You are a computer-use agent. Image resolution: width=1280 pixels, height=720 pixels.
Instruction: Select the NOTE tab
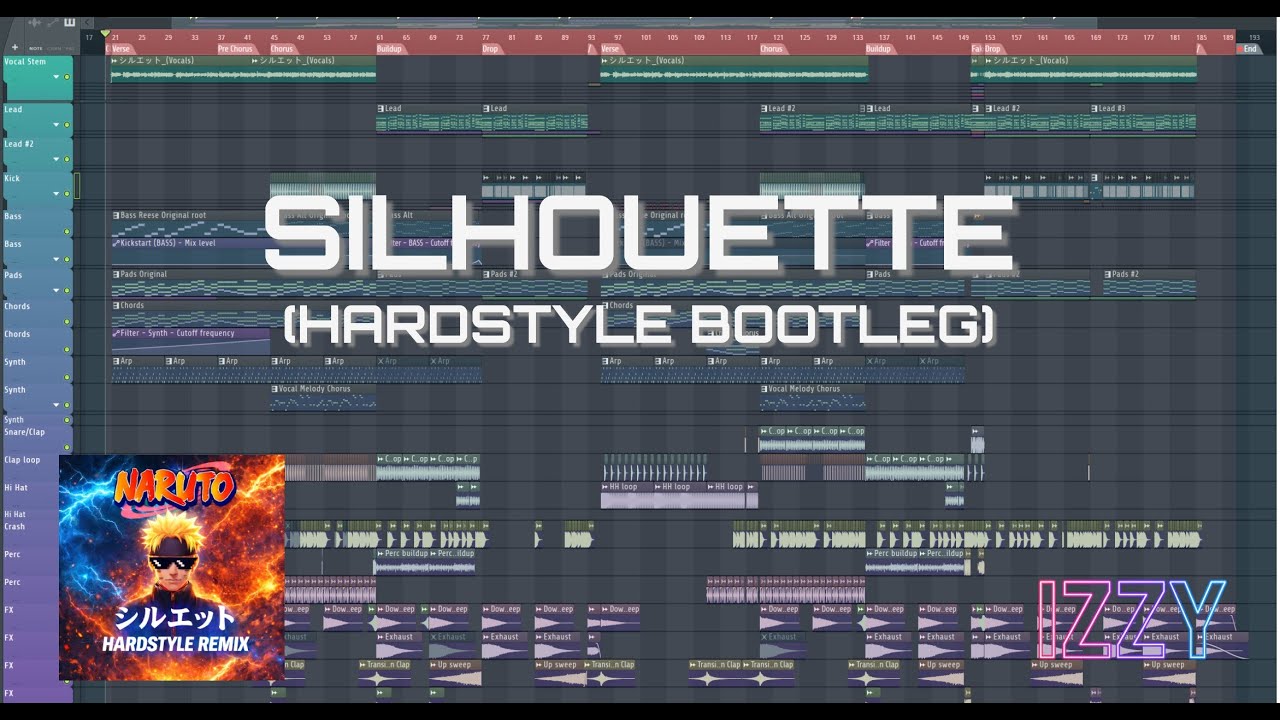pos(35,48)
